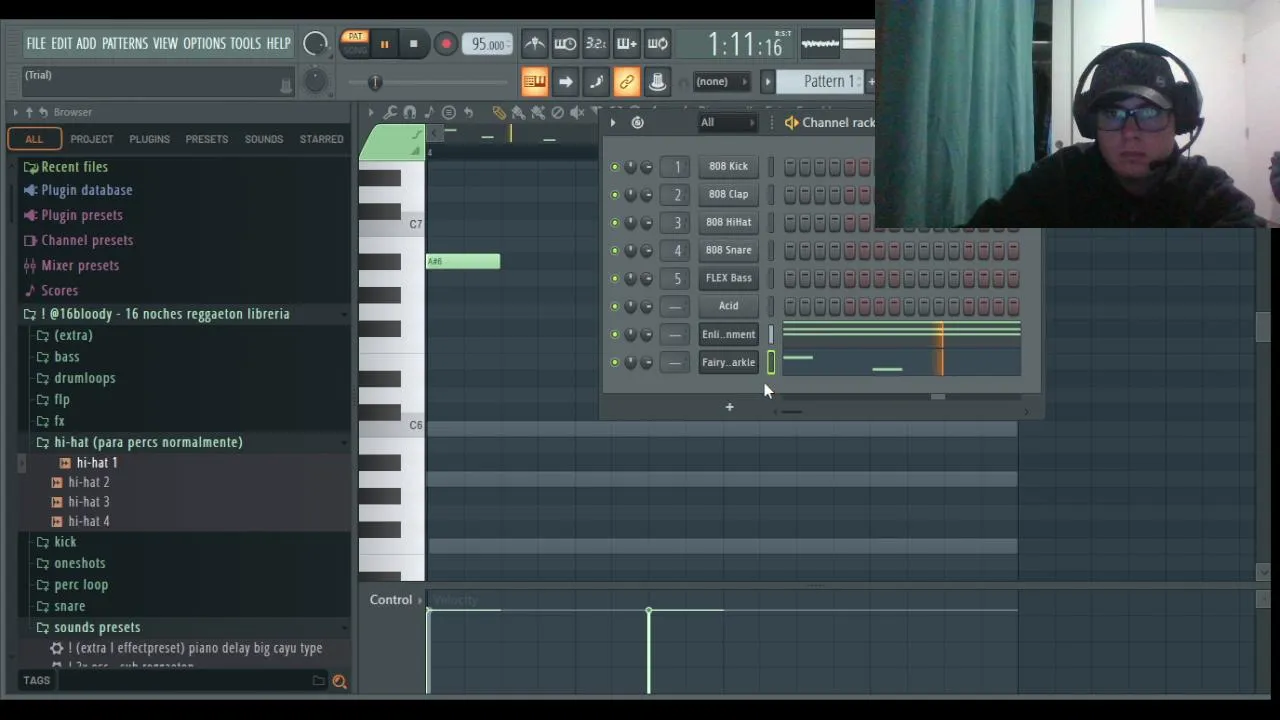Viewport: 1280px width, 720px height.
Task: Click mixer track number 3 for 808 HiHat
Action: coord(677,222)
